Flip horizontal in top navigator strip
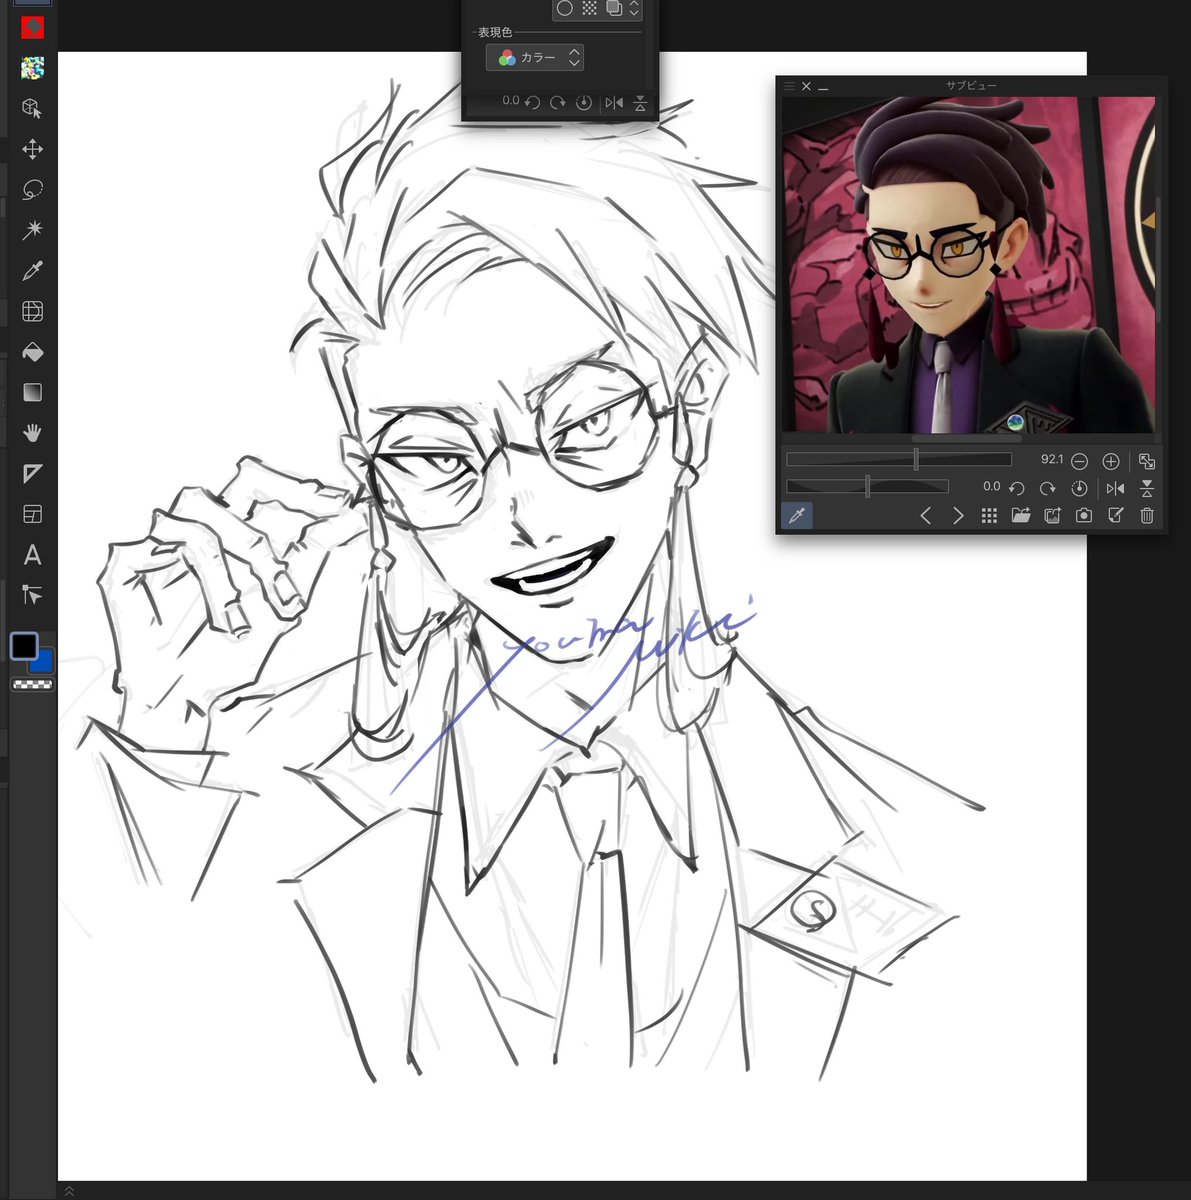The width and height of the screenshot is (1191, 1200). pos(614,102)
